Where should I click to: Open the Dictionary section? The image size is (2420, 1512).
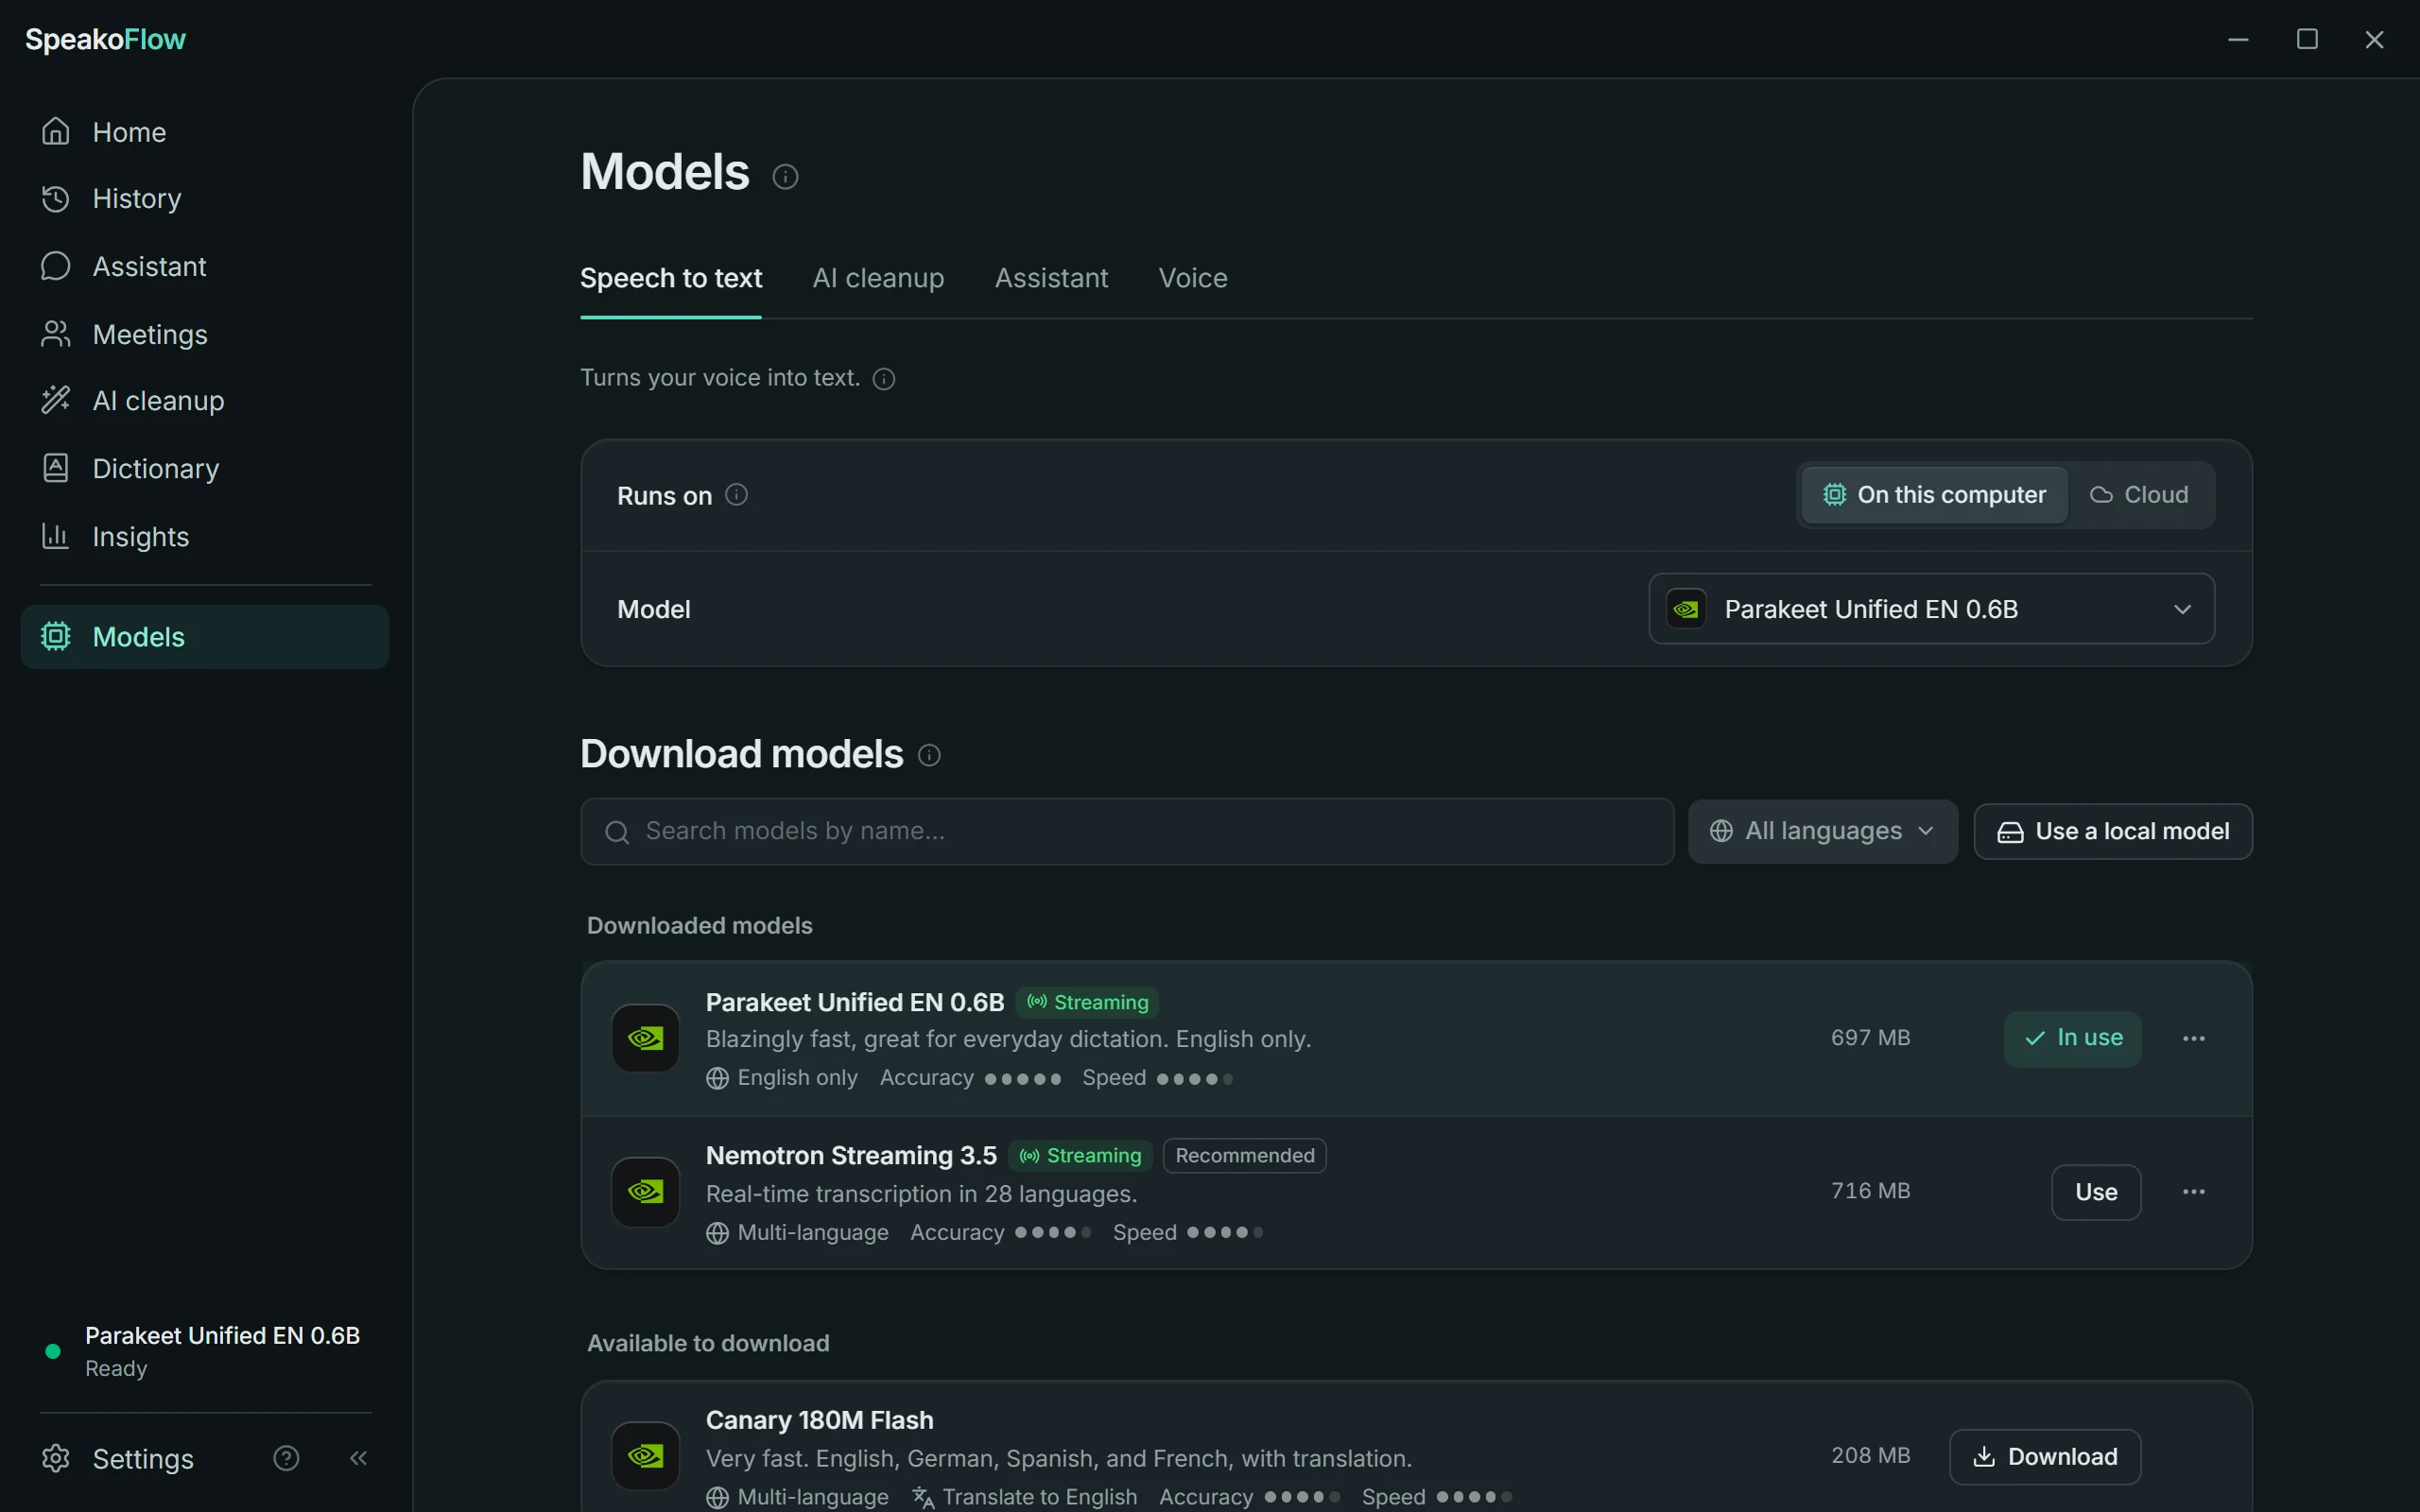204,468
